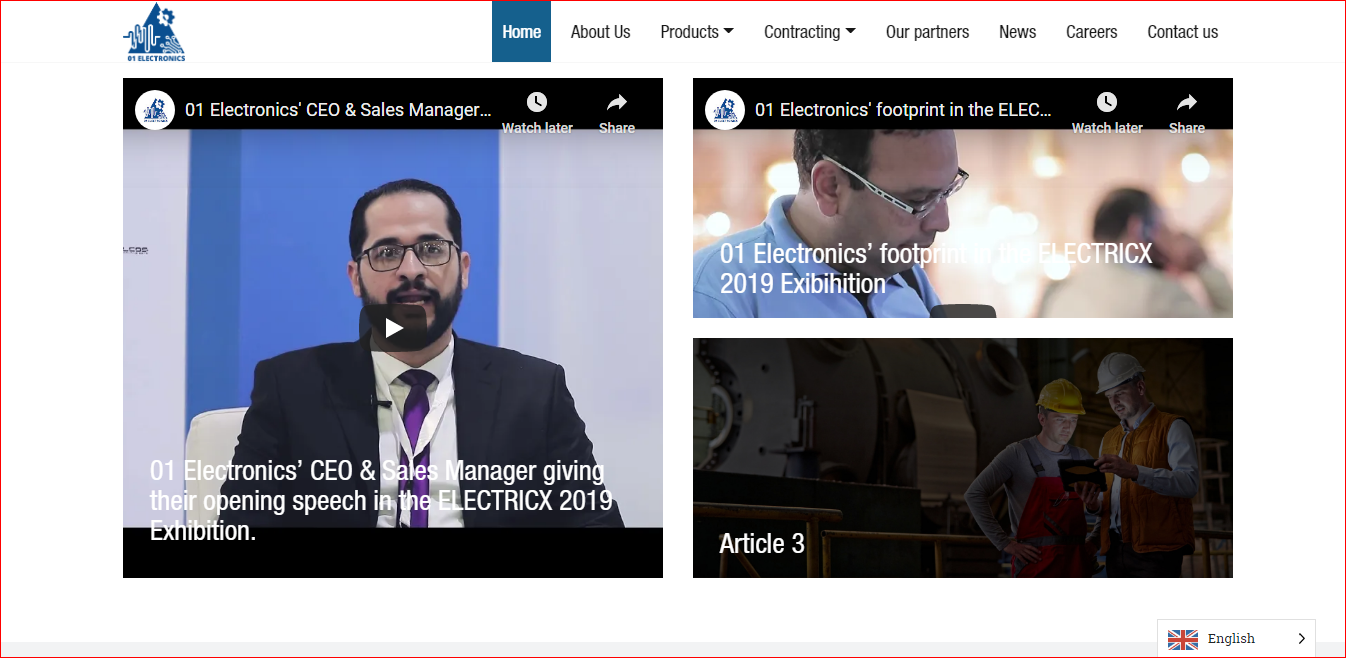Image resolution: width=1346 pixels, height=658 pixels.
Task: Open the News page
Action: 1017,32
